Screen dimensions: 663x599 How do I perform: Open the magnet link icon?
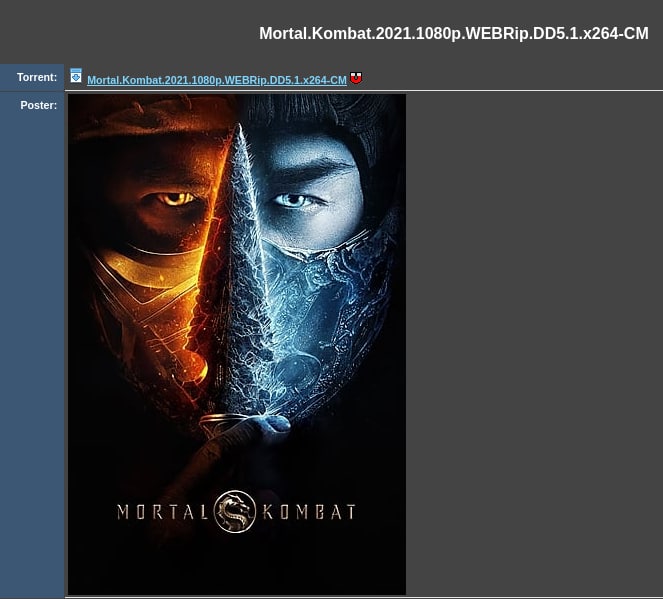pos(356,78)
